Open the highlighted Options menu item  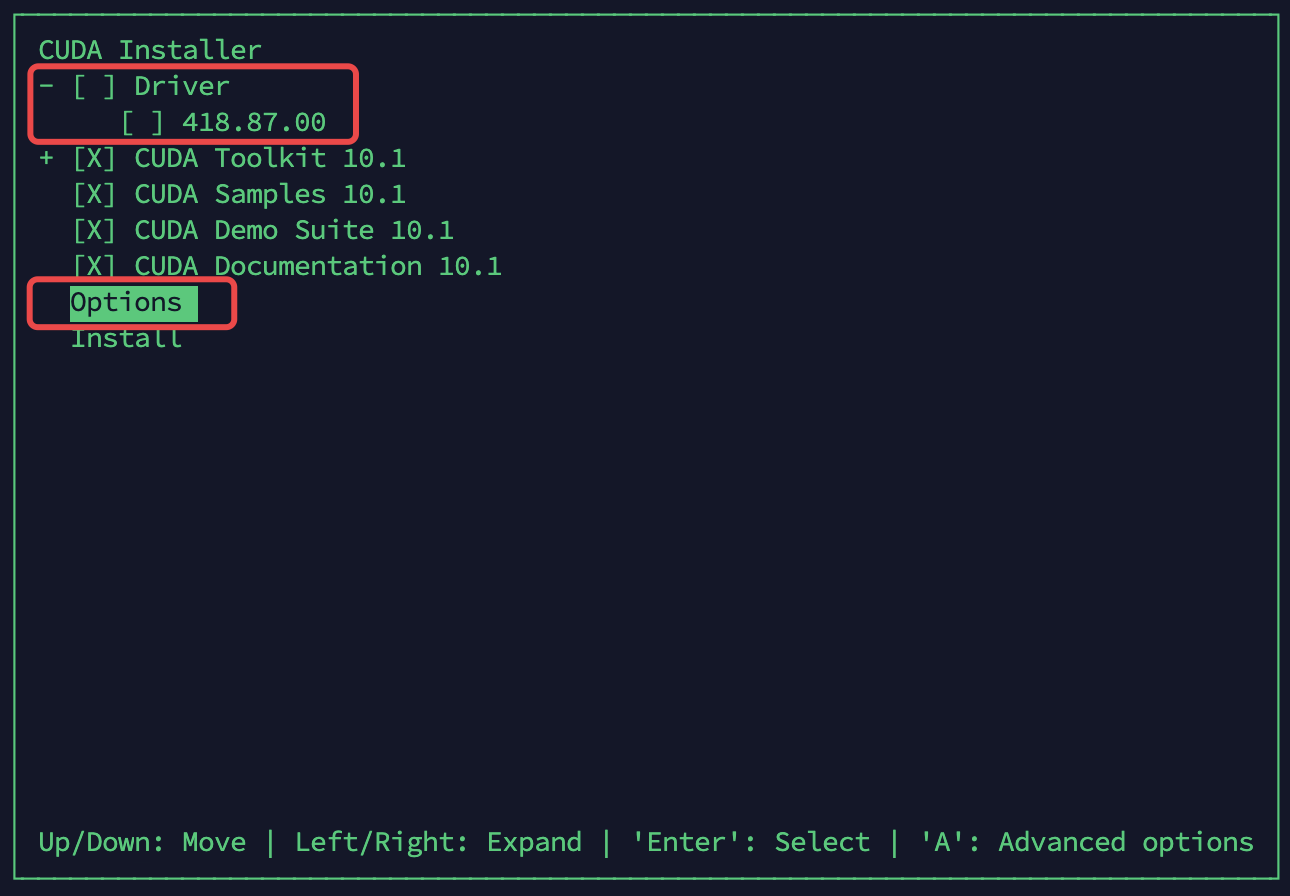(134, 303)
